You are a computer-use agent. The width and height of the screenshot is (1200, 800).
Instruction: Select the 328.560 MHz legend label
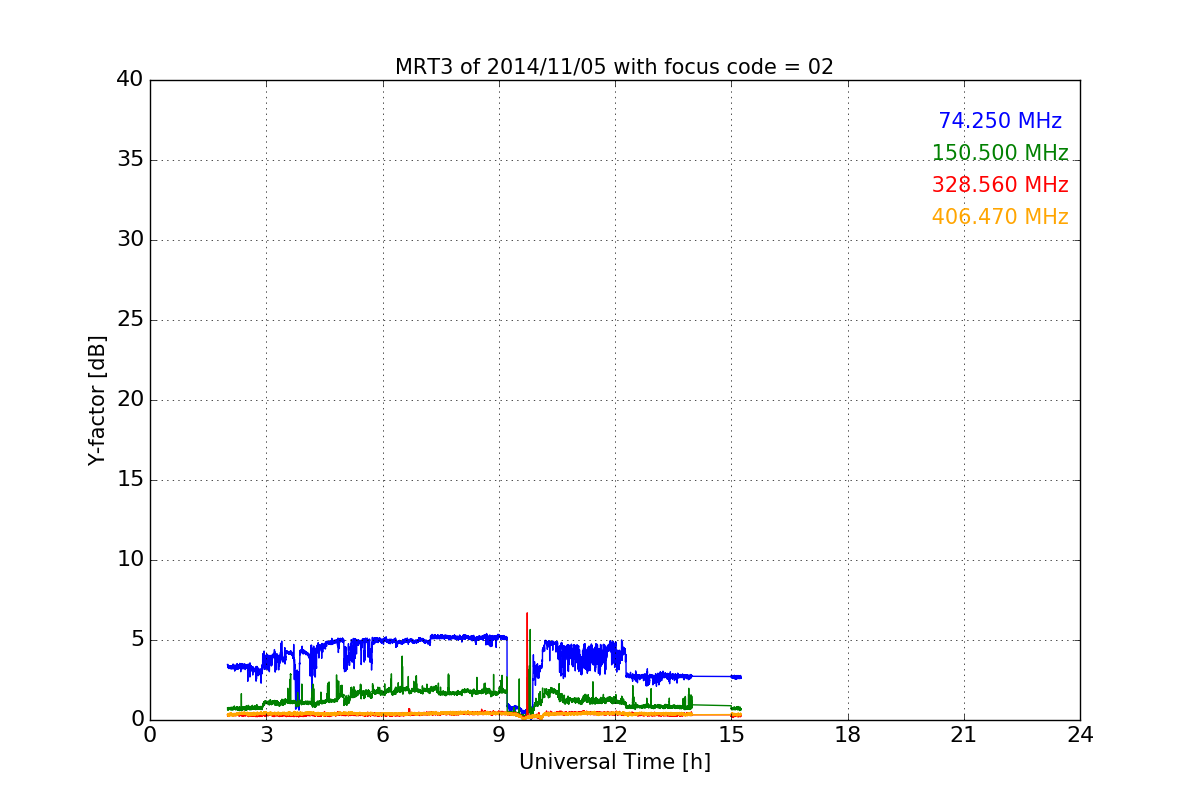tap(1000, 185)
